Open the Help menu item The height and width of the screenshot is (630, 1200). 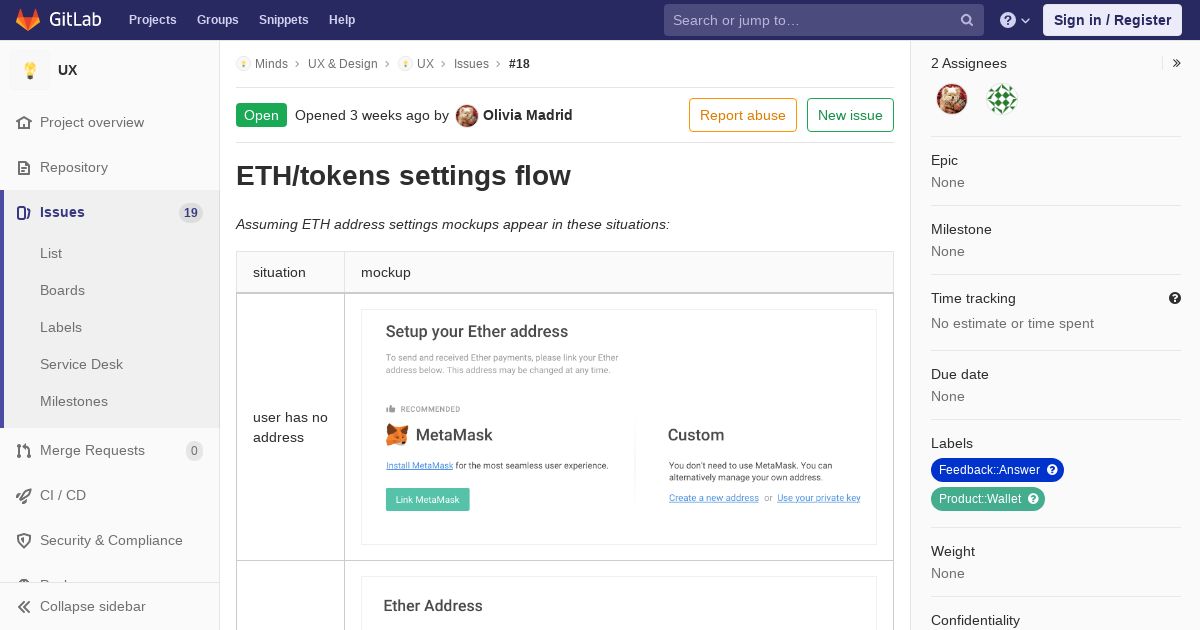(342, 20)
